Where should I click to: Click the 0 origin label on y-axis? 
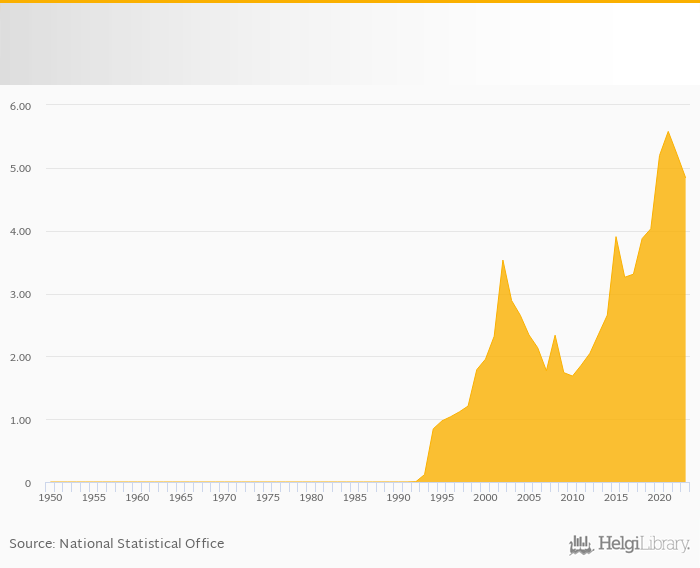point(28,484)
